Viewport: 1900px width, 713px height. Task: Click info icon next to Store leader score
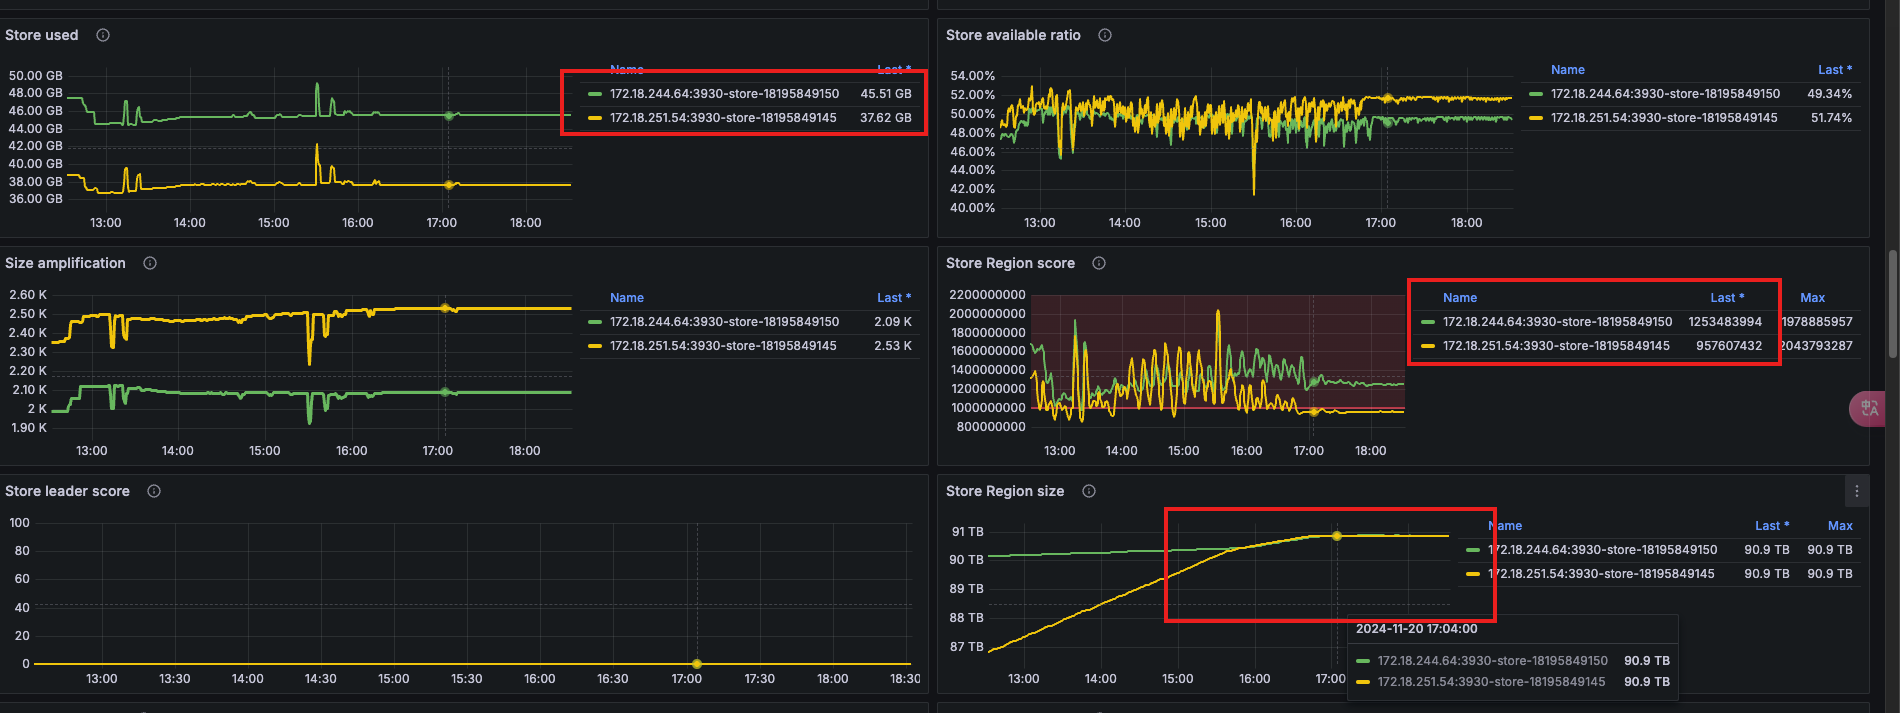click(x=154, y=491)
